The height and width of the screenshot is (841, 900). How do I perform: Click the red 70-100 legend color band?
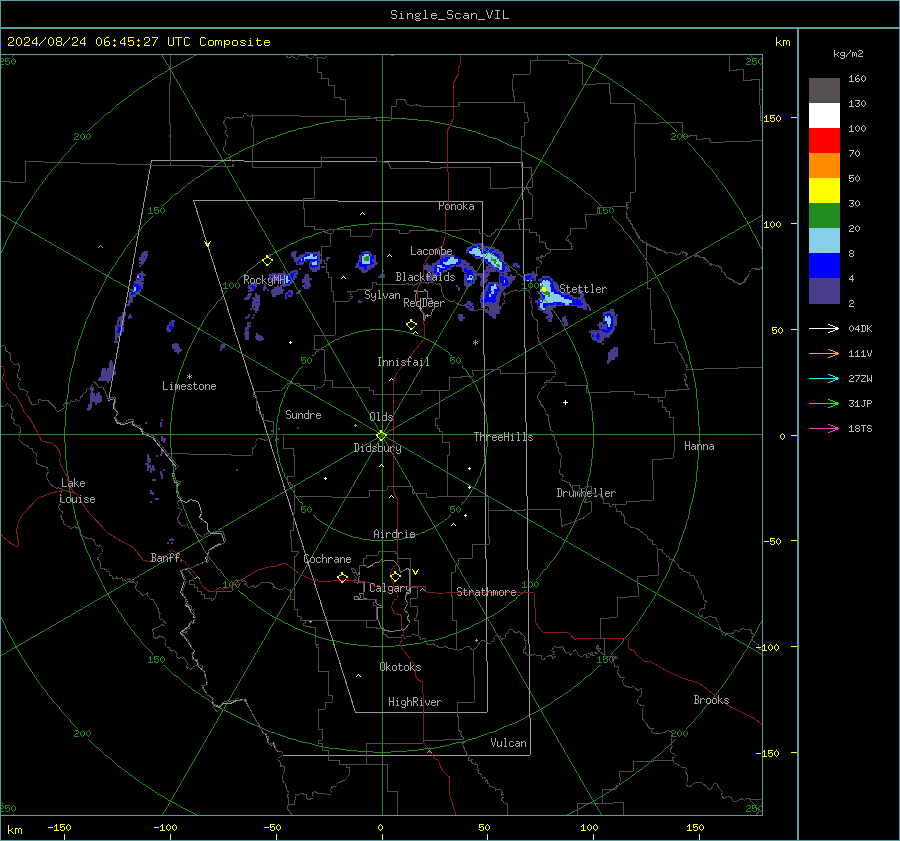(x=824, y=141)
